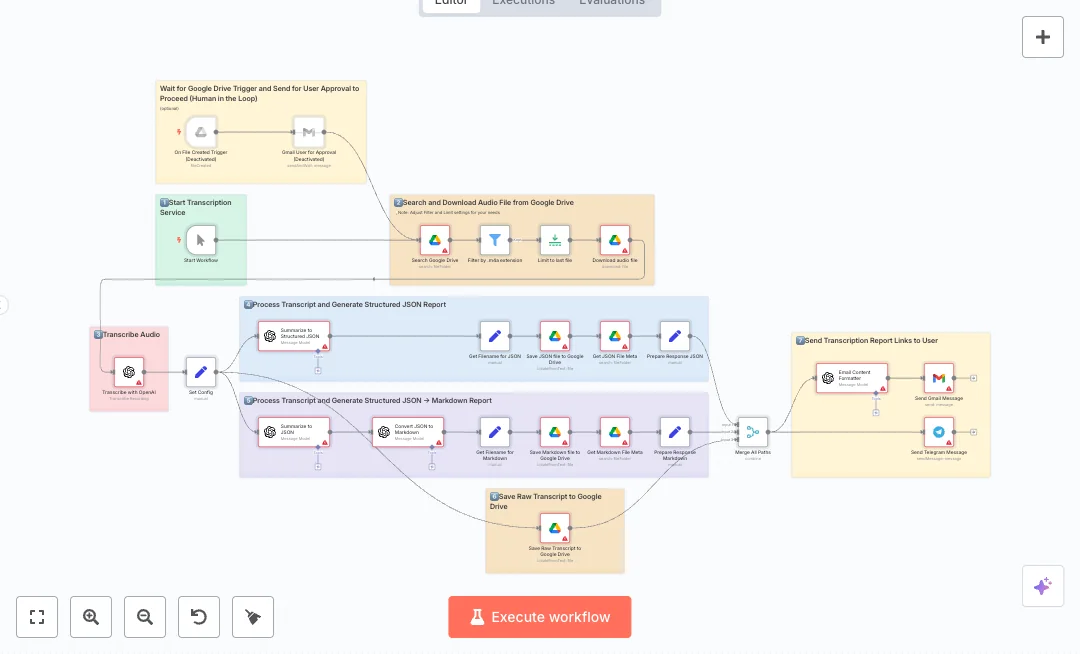
Task: Add tool under Convert JSON to Markdown node
Action: click(432, 466)
